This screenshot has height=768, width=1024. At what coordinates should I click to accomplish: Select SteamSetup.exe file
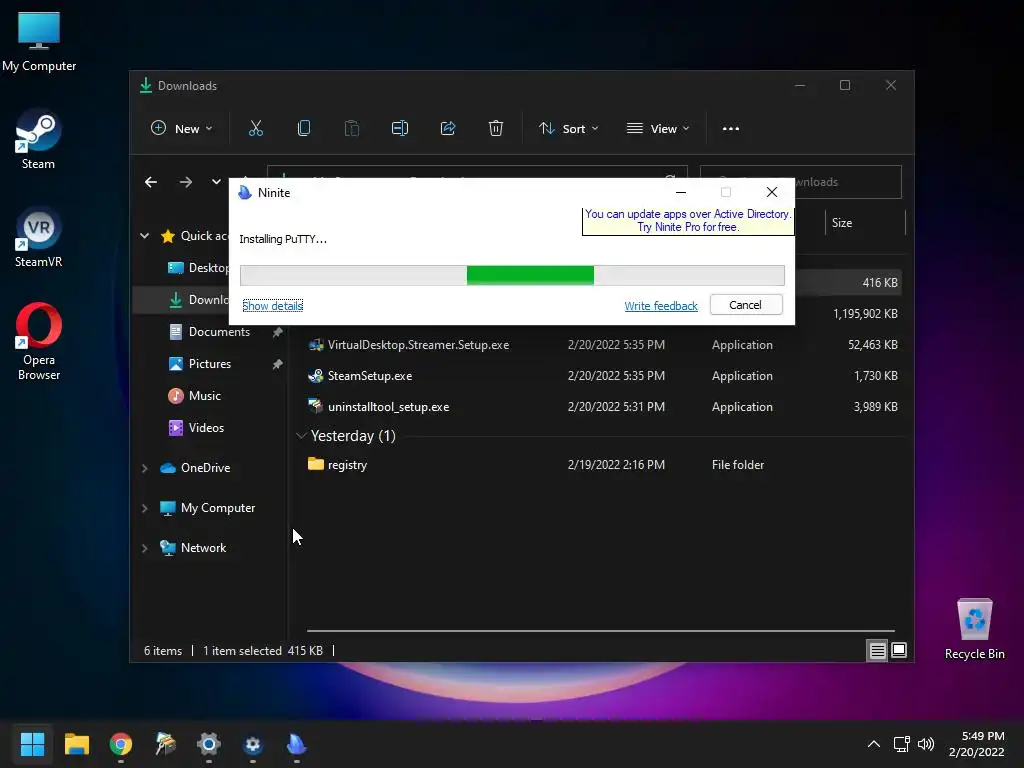click(x=370, y=376)
